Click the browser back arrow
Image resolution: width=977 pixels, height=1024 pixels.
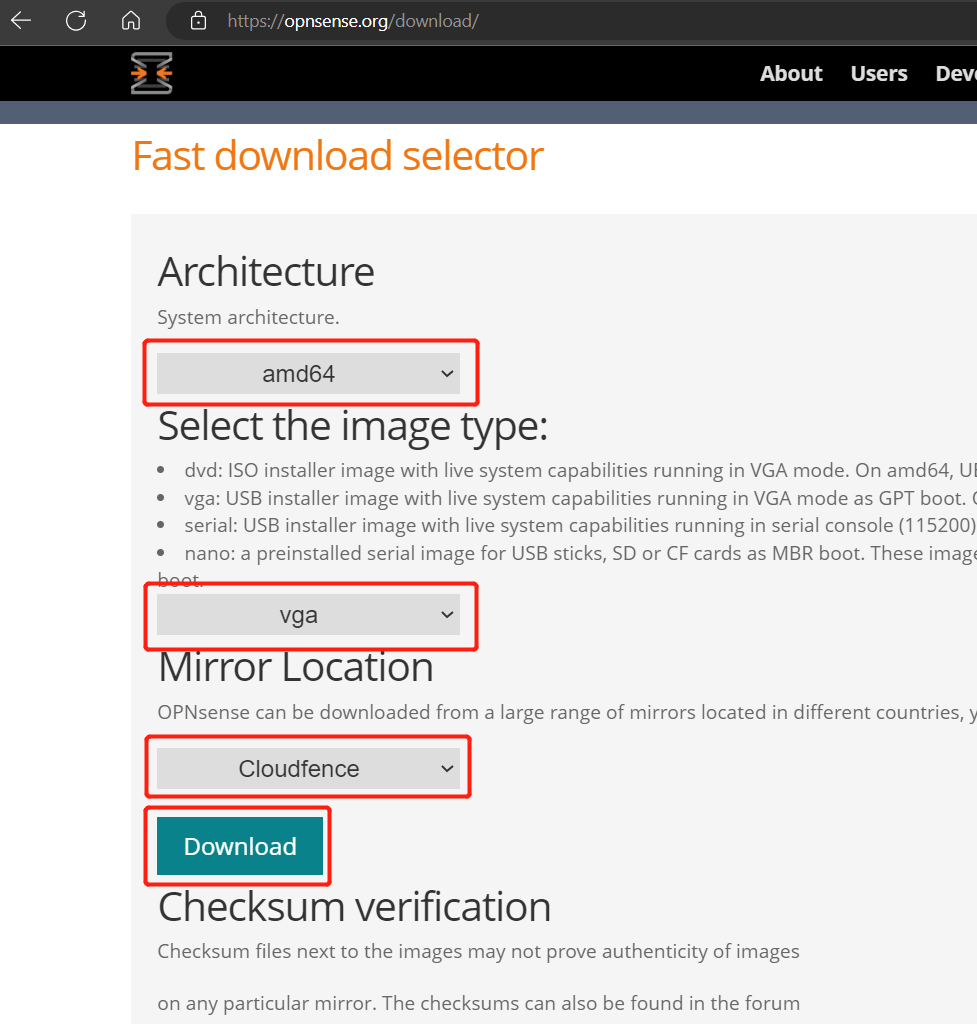(x=21, y=20)
